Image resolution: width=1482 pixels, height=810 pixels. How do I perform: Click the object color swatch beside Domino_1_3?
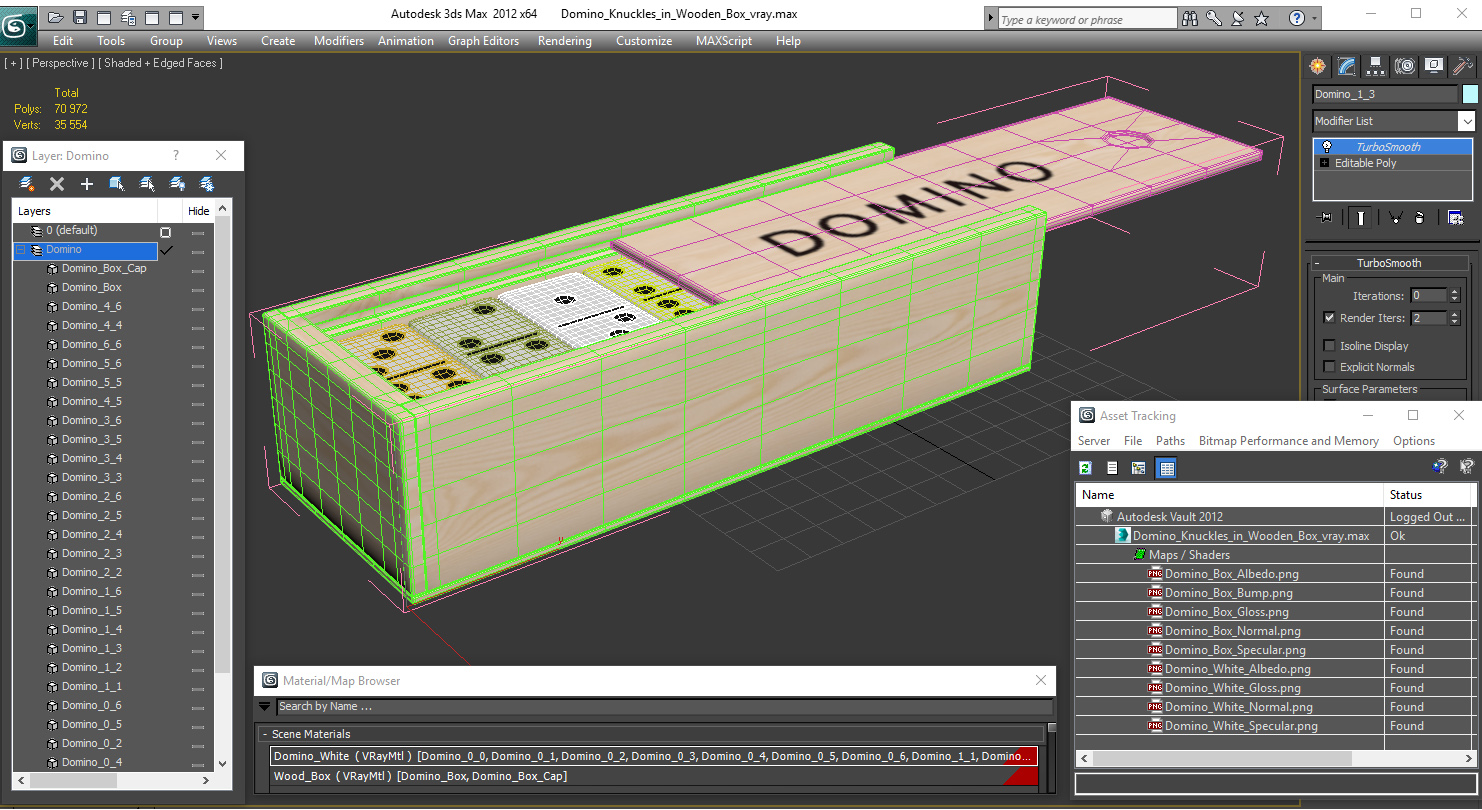1469,94
